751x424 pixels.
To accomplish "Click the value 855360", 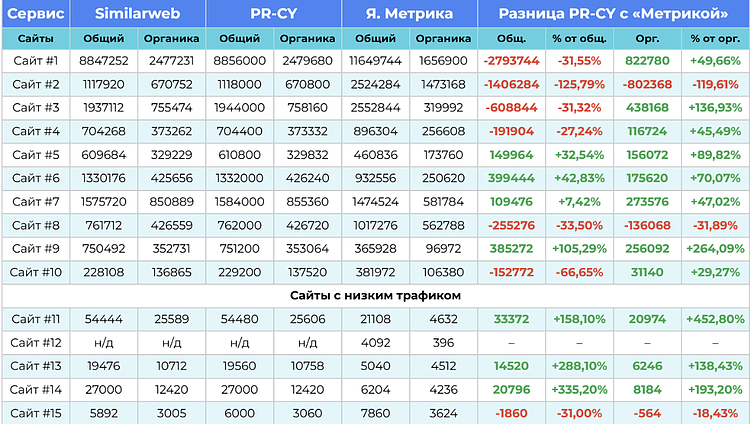I will tap(307, 202).
